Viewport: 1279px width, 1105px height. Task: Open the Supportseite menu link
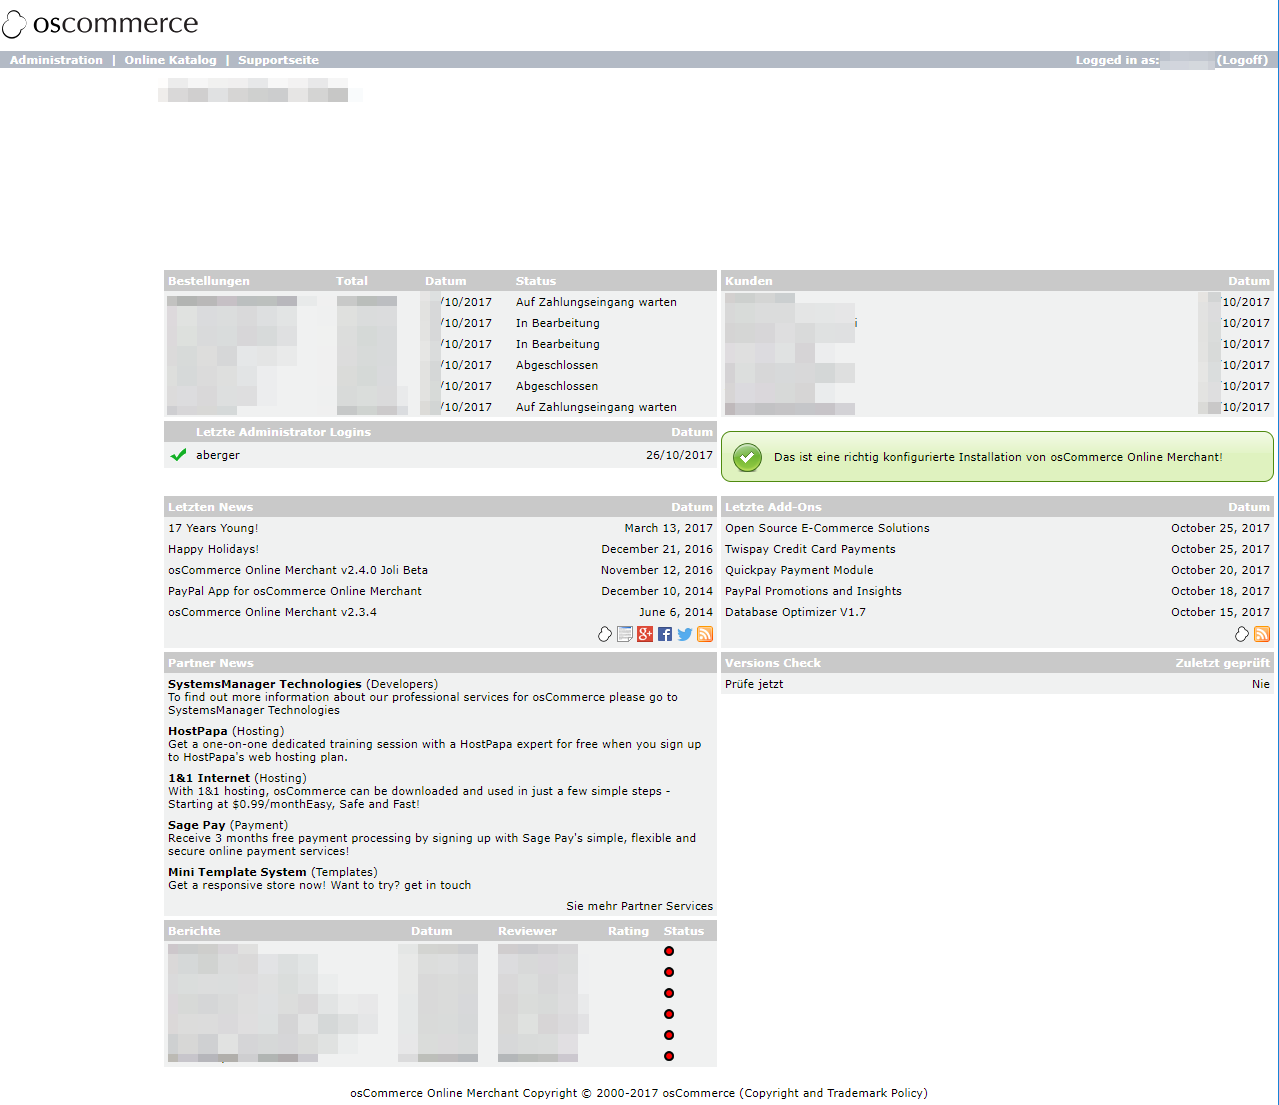pos(278,60)
